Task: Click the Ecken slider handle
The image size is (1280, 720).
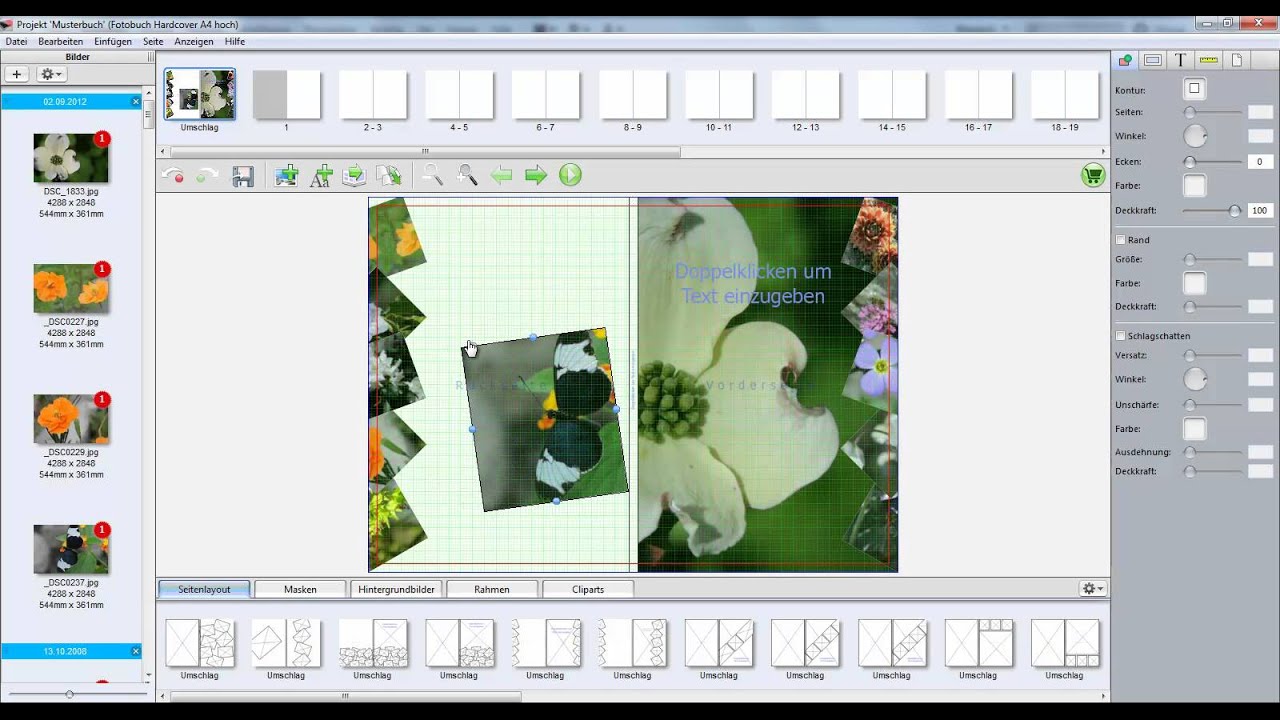Action: 1190,161
